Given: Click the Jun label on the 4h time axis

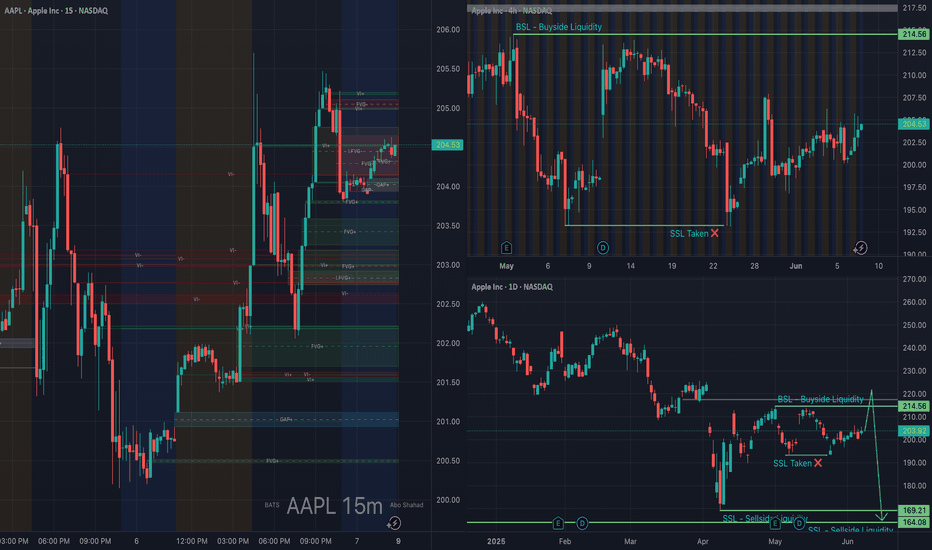Looking at the screenshot, I should [x=795, y=266].
